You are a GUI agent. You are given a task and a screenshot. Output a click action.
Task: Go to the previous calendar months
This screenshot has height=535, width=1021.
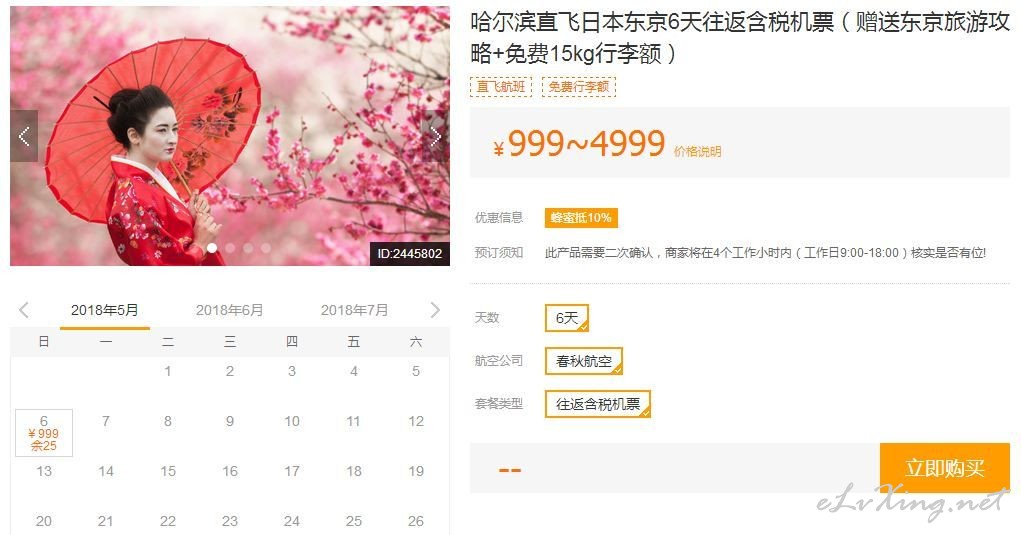pos(24,310)
